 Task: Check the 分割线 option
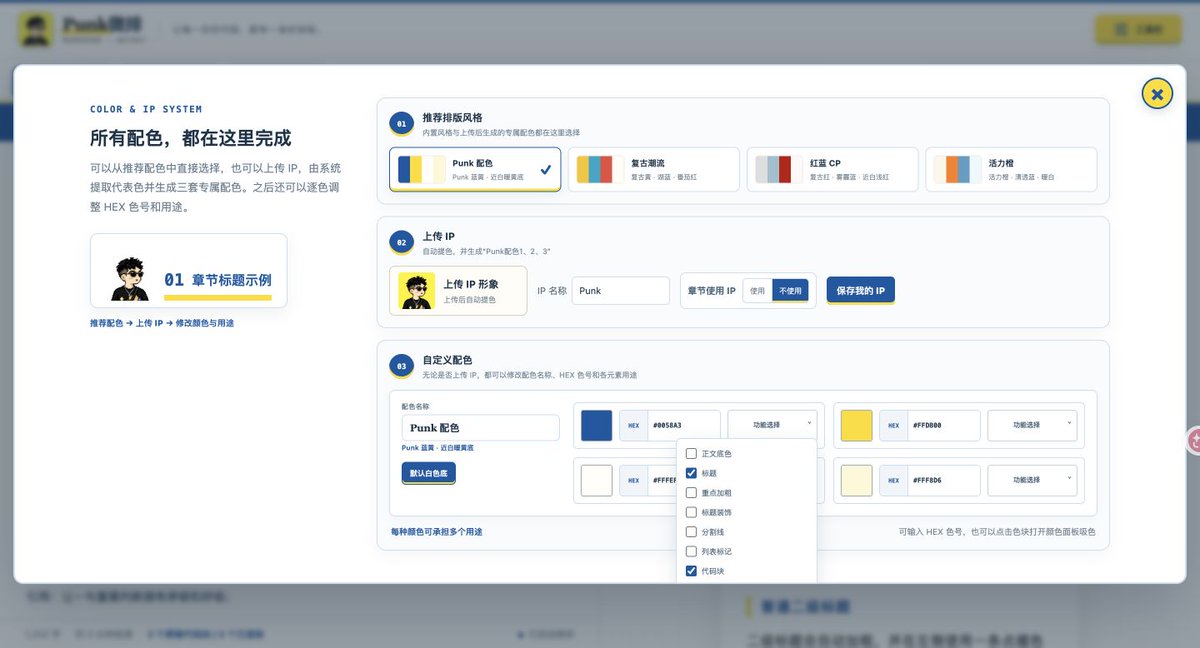point(691,532)
